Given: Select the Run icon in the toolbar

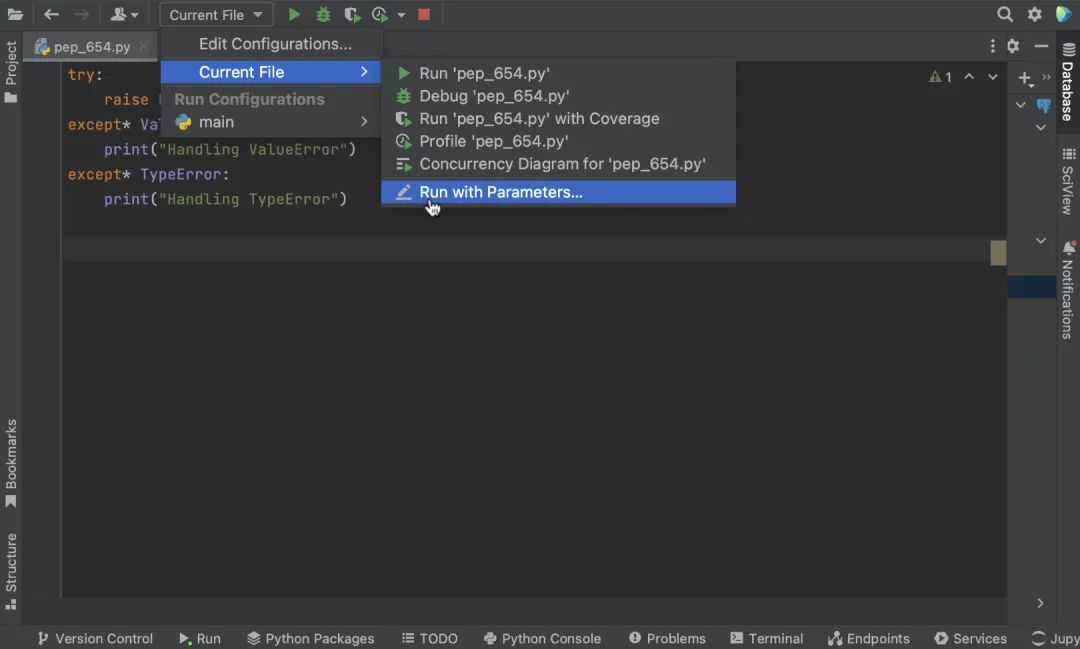Looking at the screenshot, I should (293, 14).
